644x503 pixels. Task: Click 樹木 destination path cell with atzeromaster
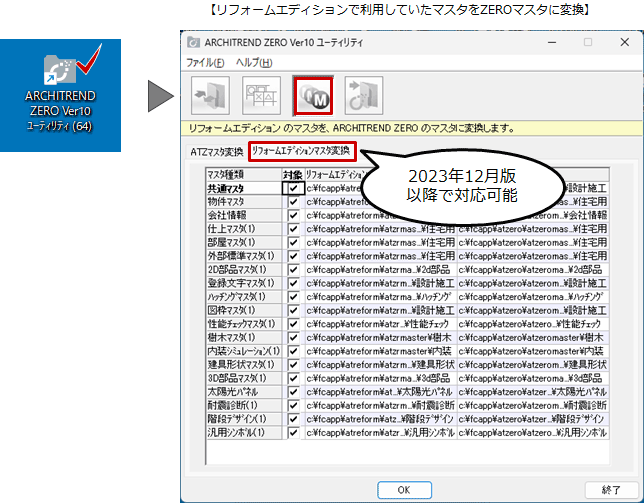533,338
